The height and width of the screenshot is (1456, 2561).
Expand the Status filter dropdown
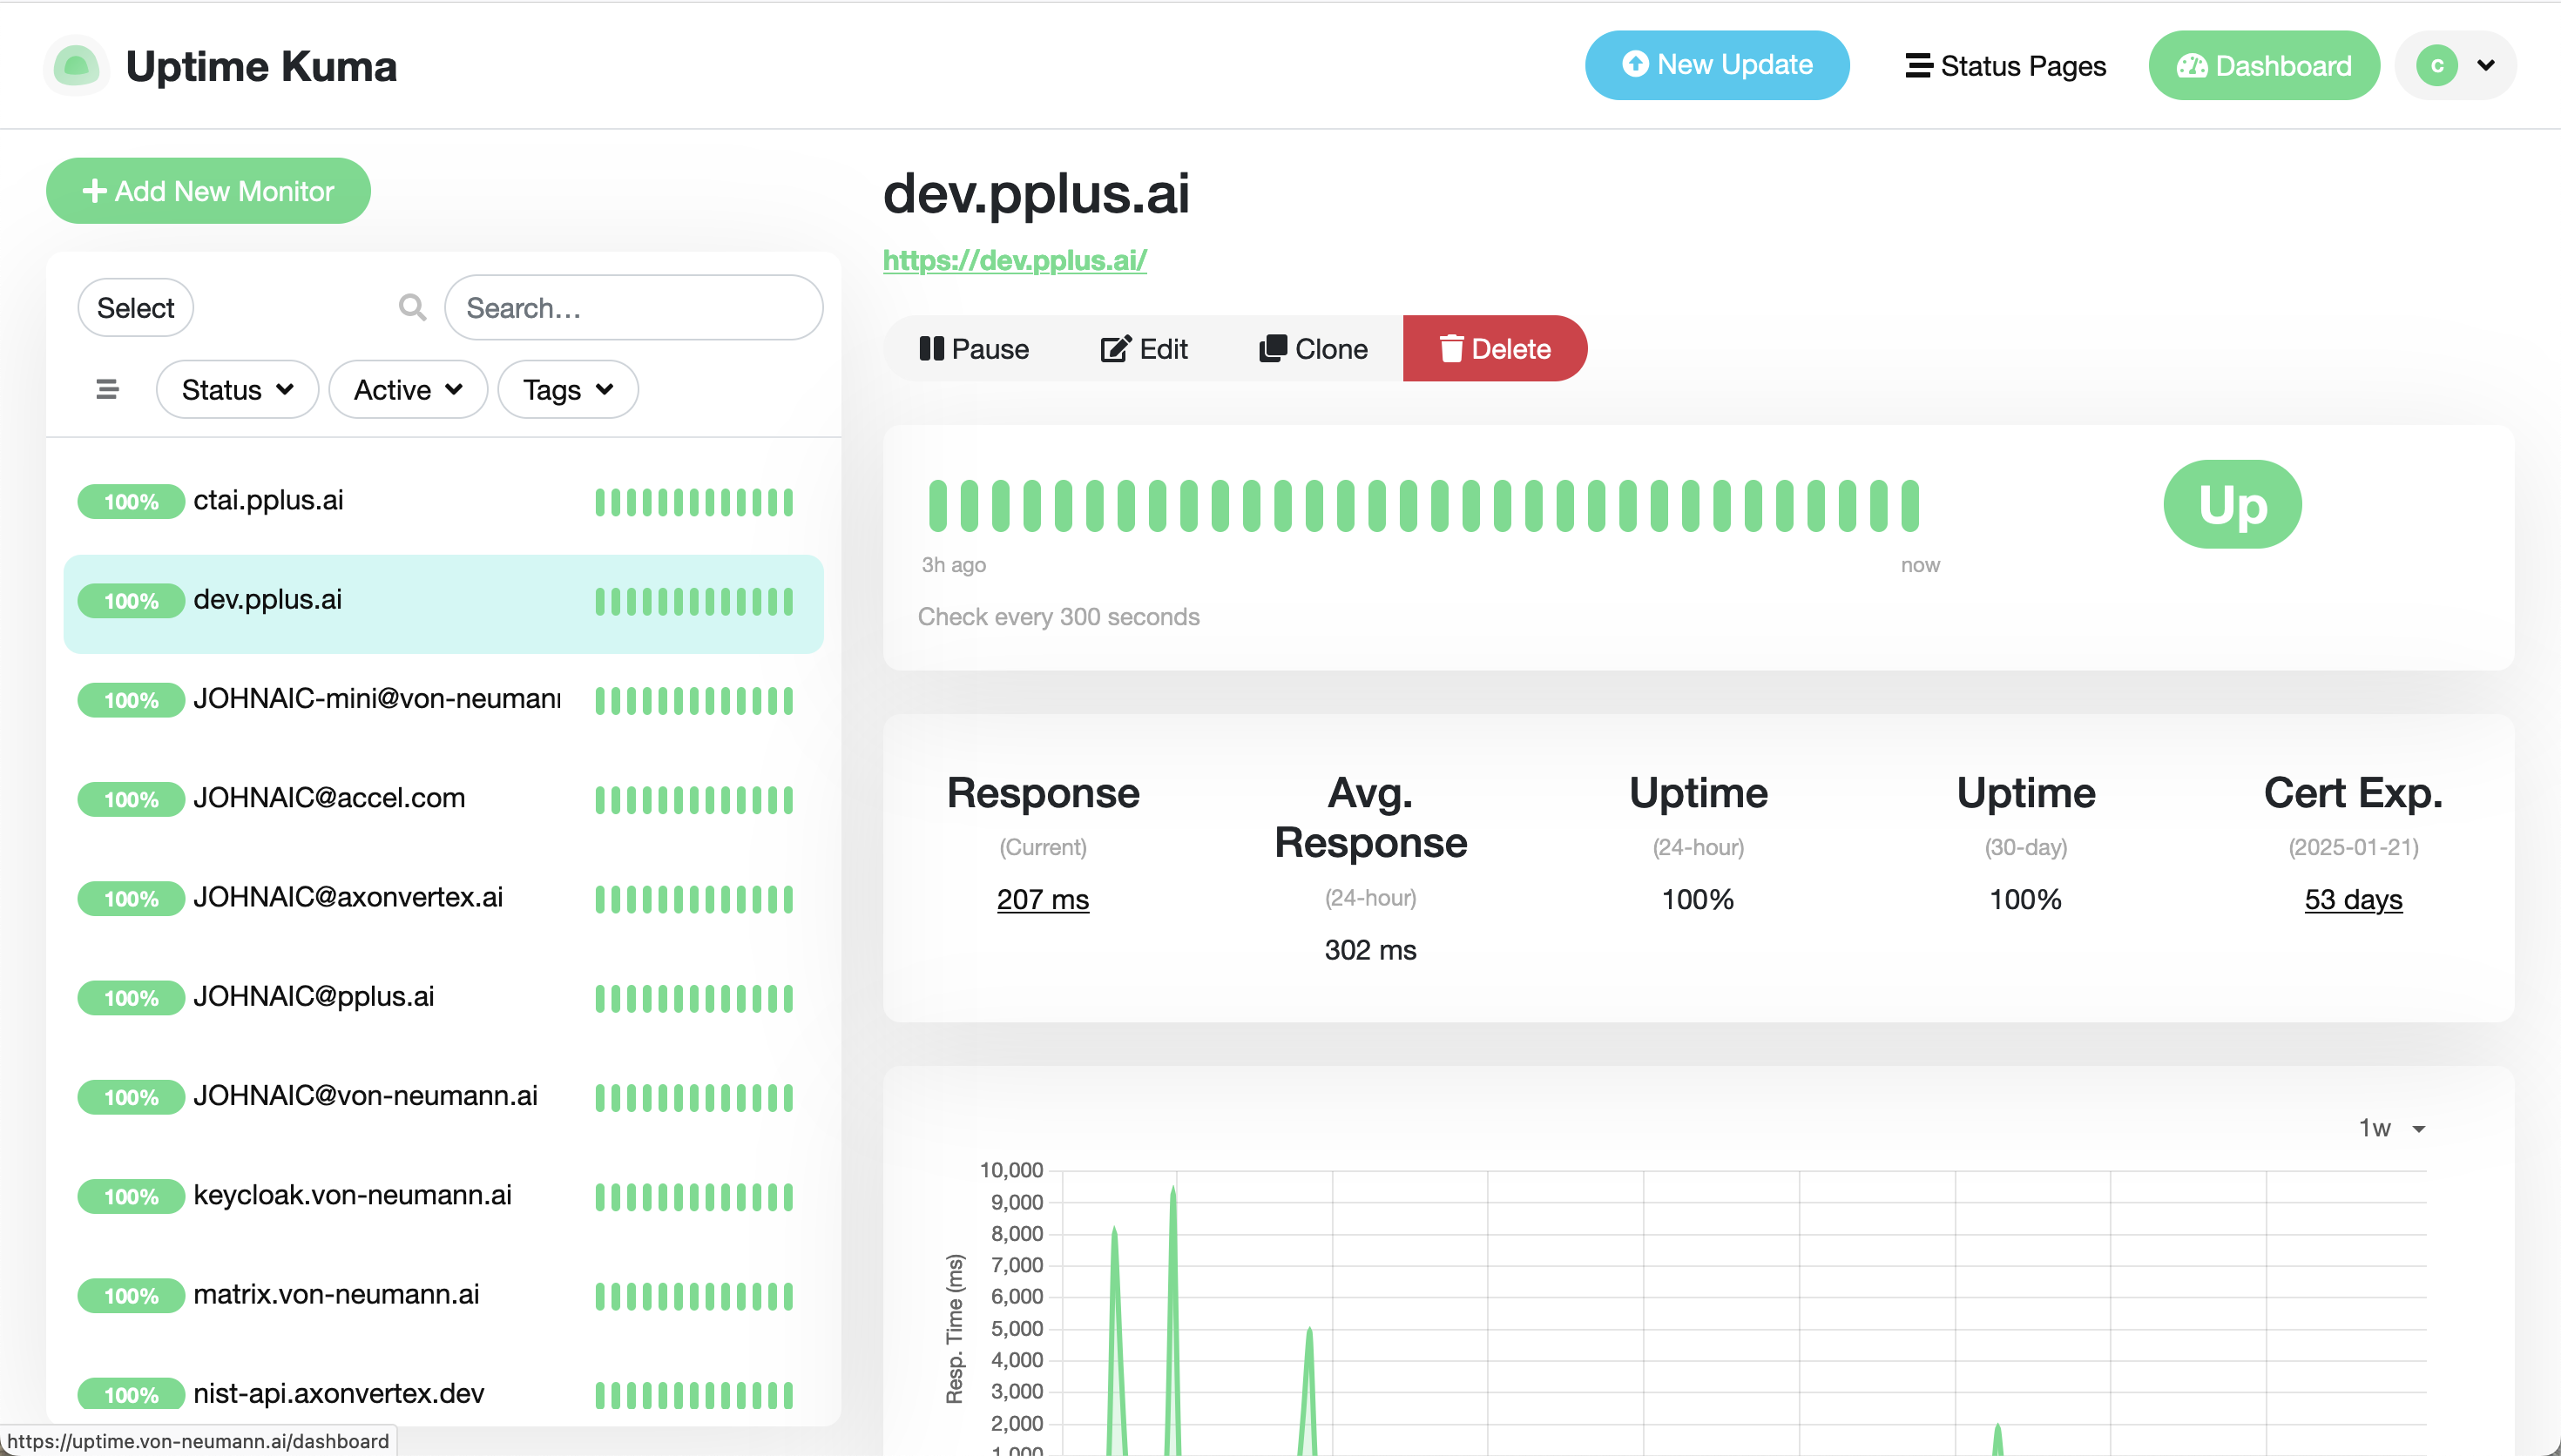[237, 390]
